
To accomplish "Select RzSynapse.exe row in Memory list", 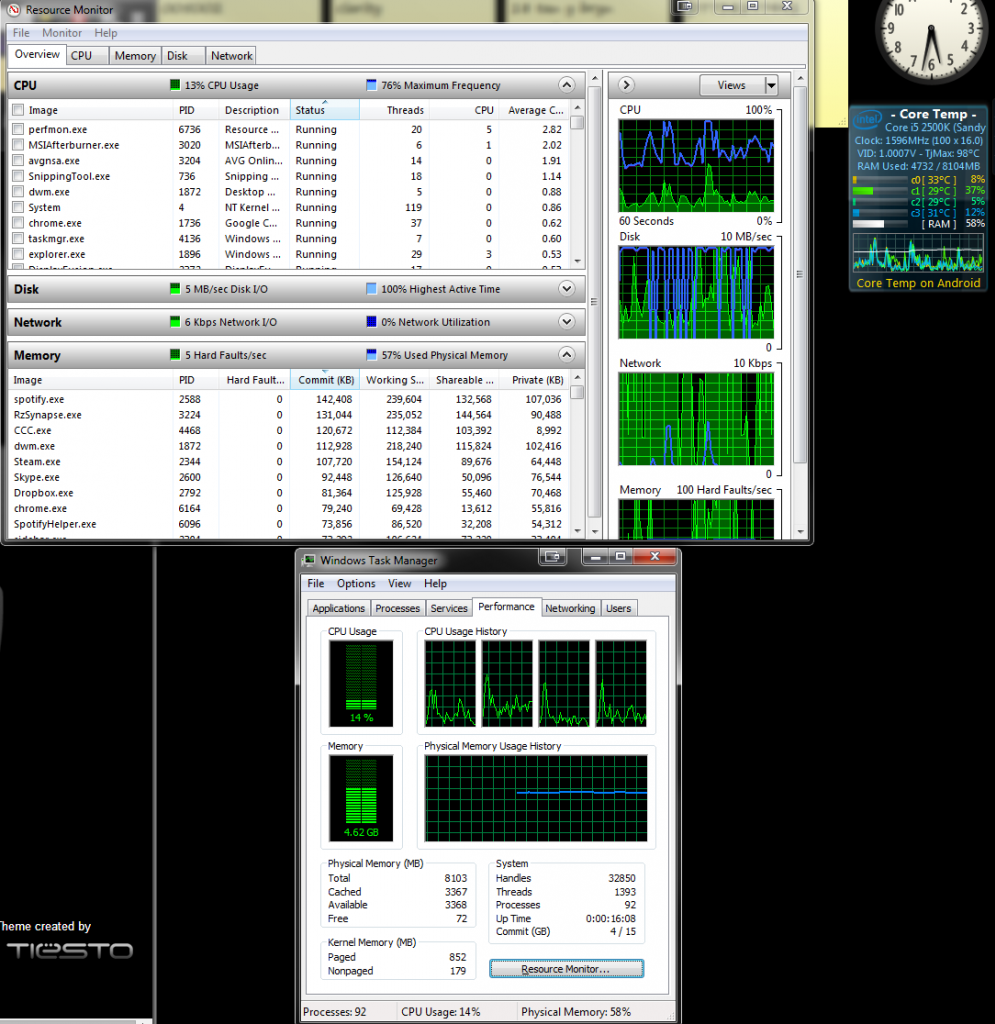I will [289, 415].
